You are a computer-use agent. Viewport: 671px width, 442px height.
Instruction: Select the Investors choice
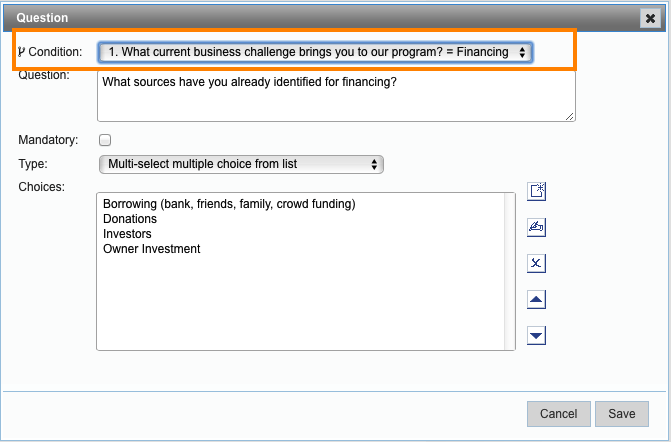(x=127, y=234)
